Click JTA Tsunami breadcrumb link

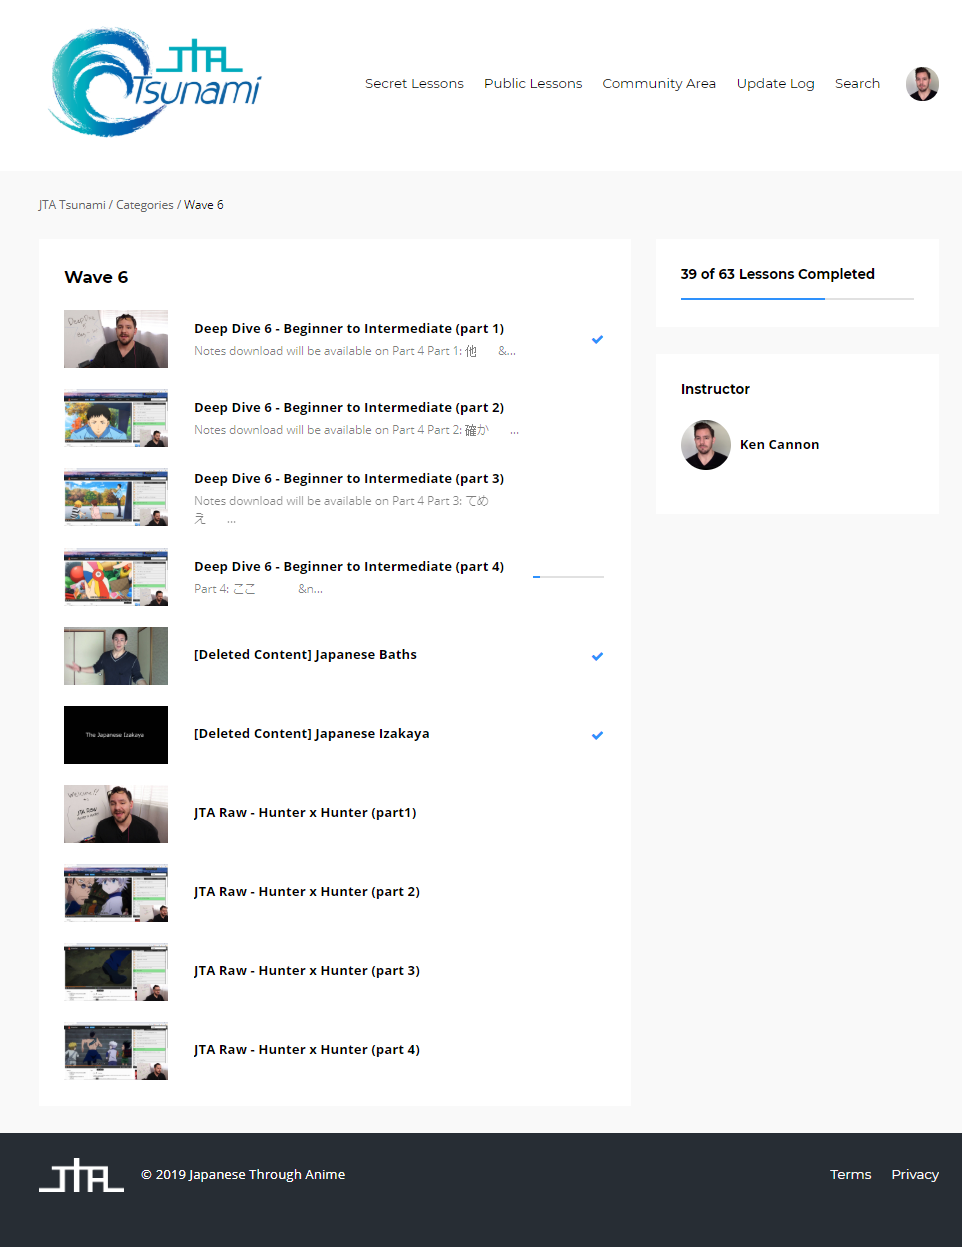point(72,205)
